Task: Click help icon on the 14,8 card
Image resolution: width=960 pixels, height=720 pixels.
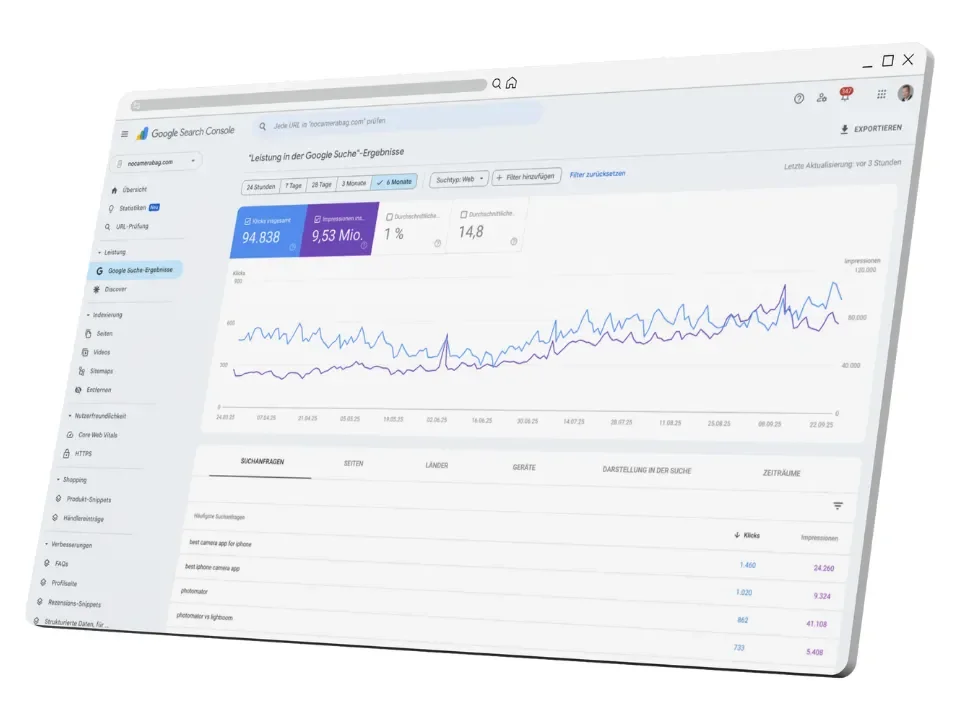Action: pyautogui.click(x=514, y=242)
